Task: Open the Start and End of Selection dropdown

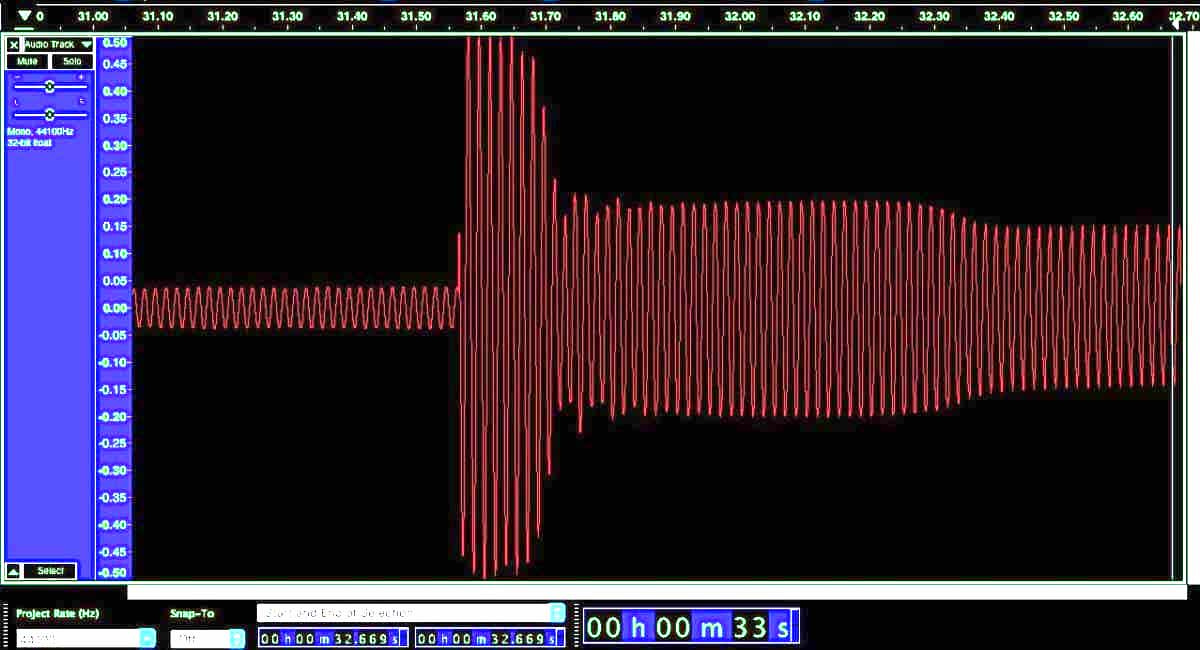Action: pos(411,612)
